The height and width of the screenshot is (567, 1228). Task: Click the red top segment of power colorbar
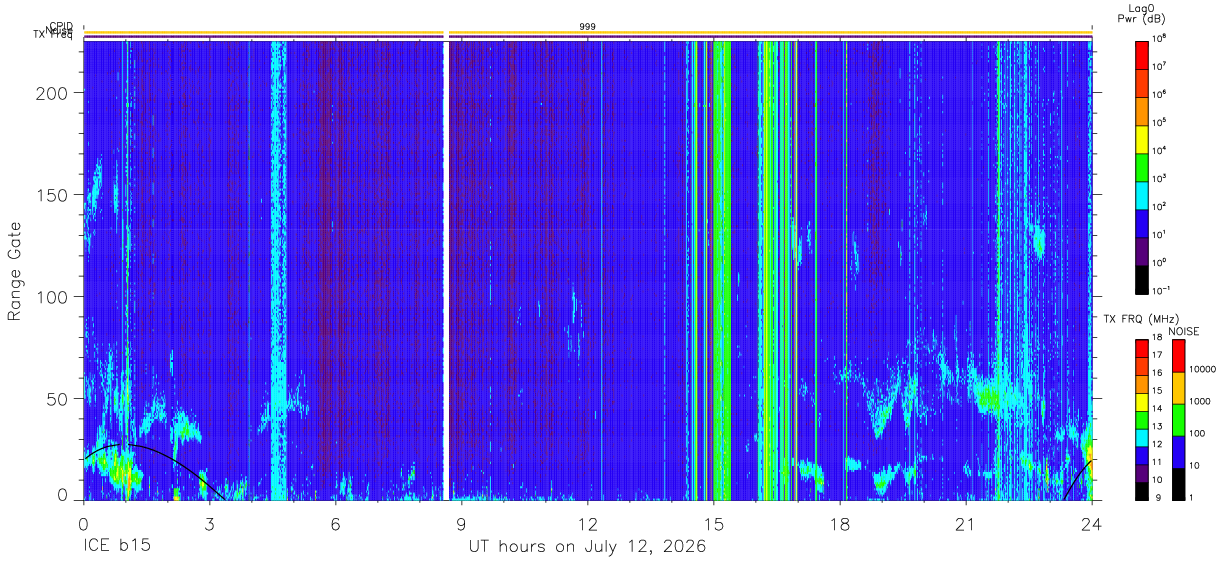click(x=1141, y=54)
